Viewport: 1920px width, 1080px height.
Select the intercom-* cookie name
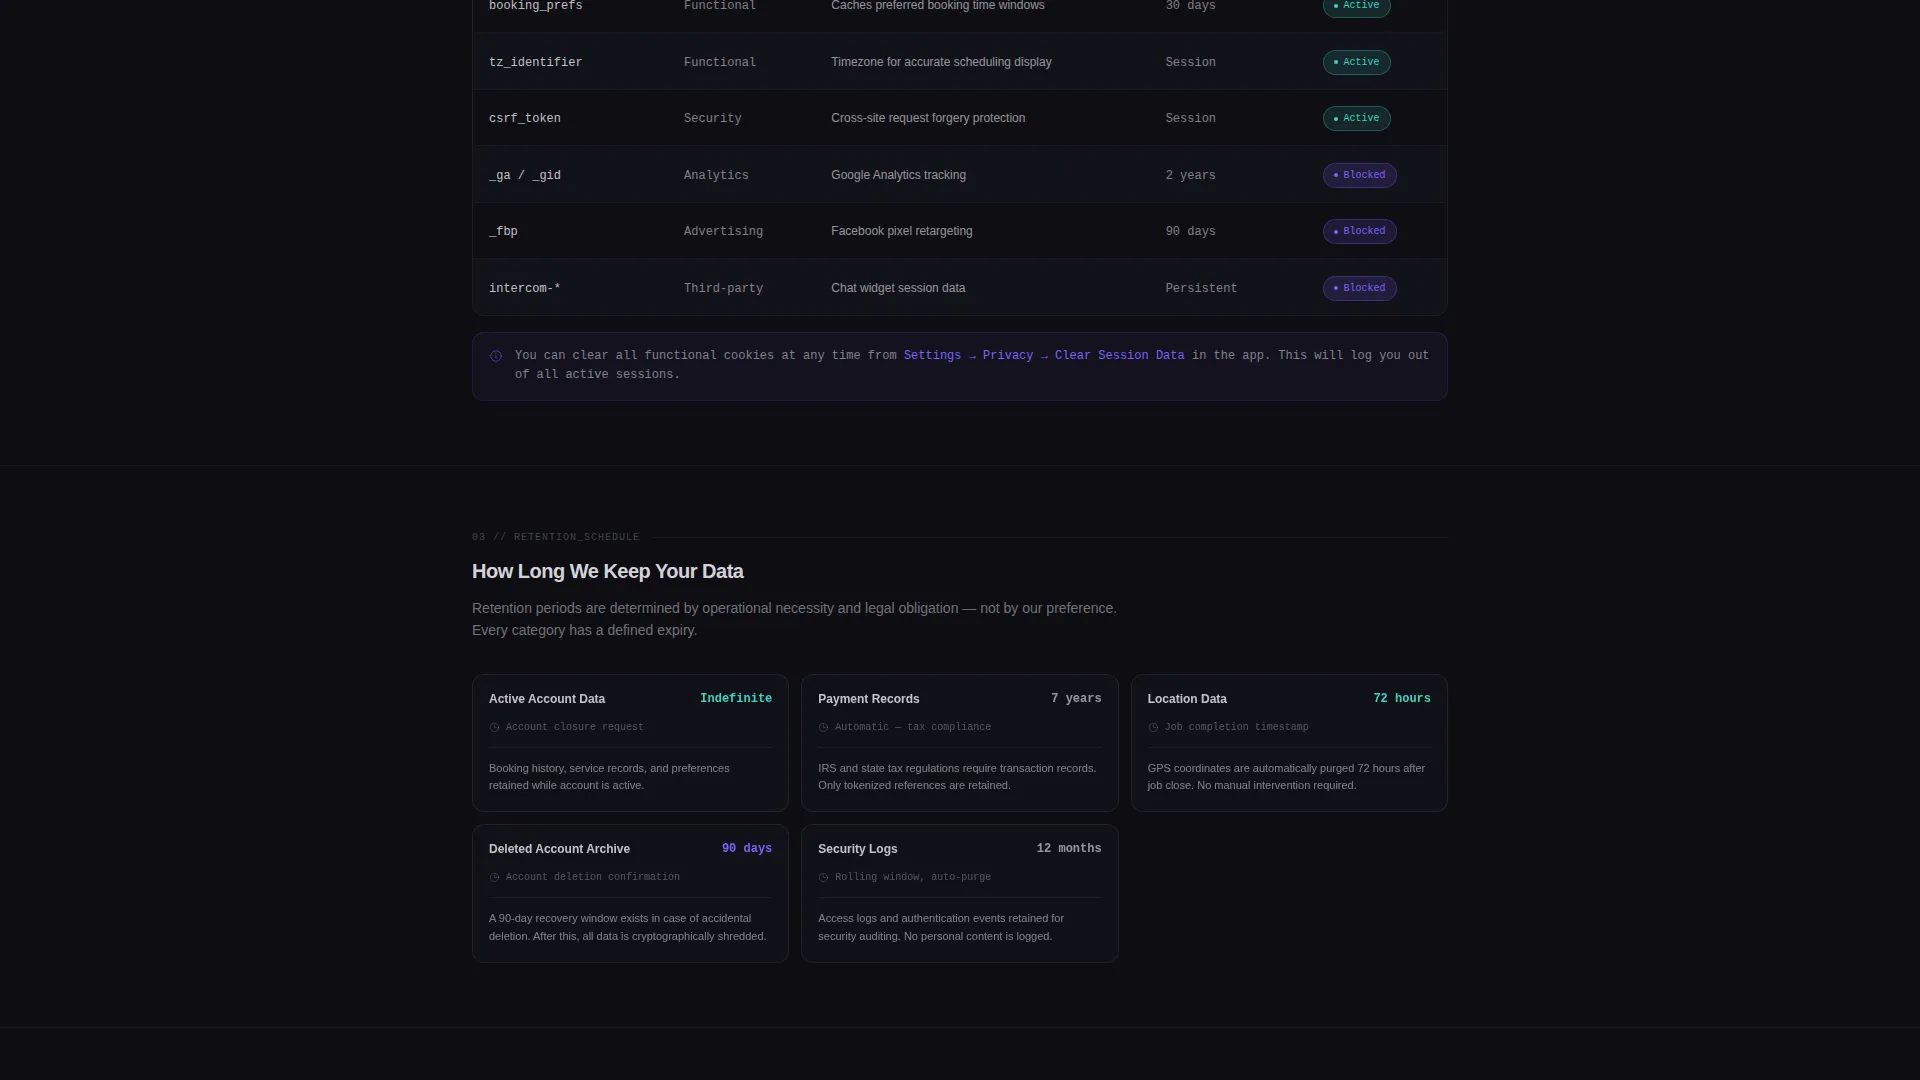(524, 288)
